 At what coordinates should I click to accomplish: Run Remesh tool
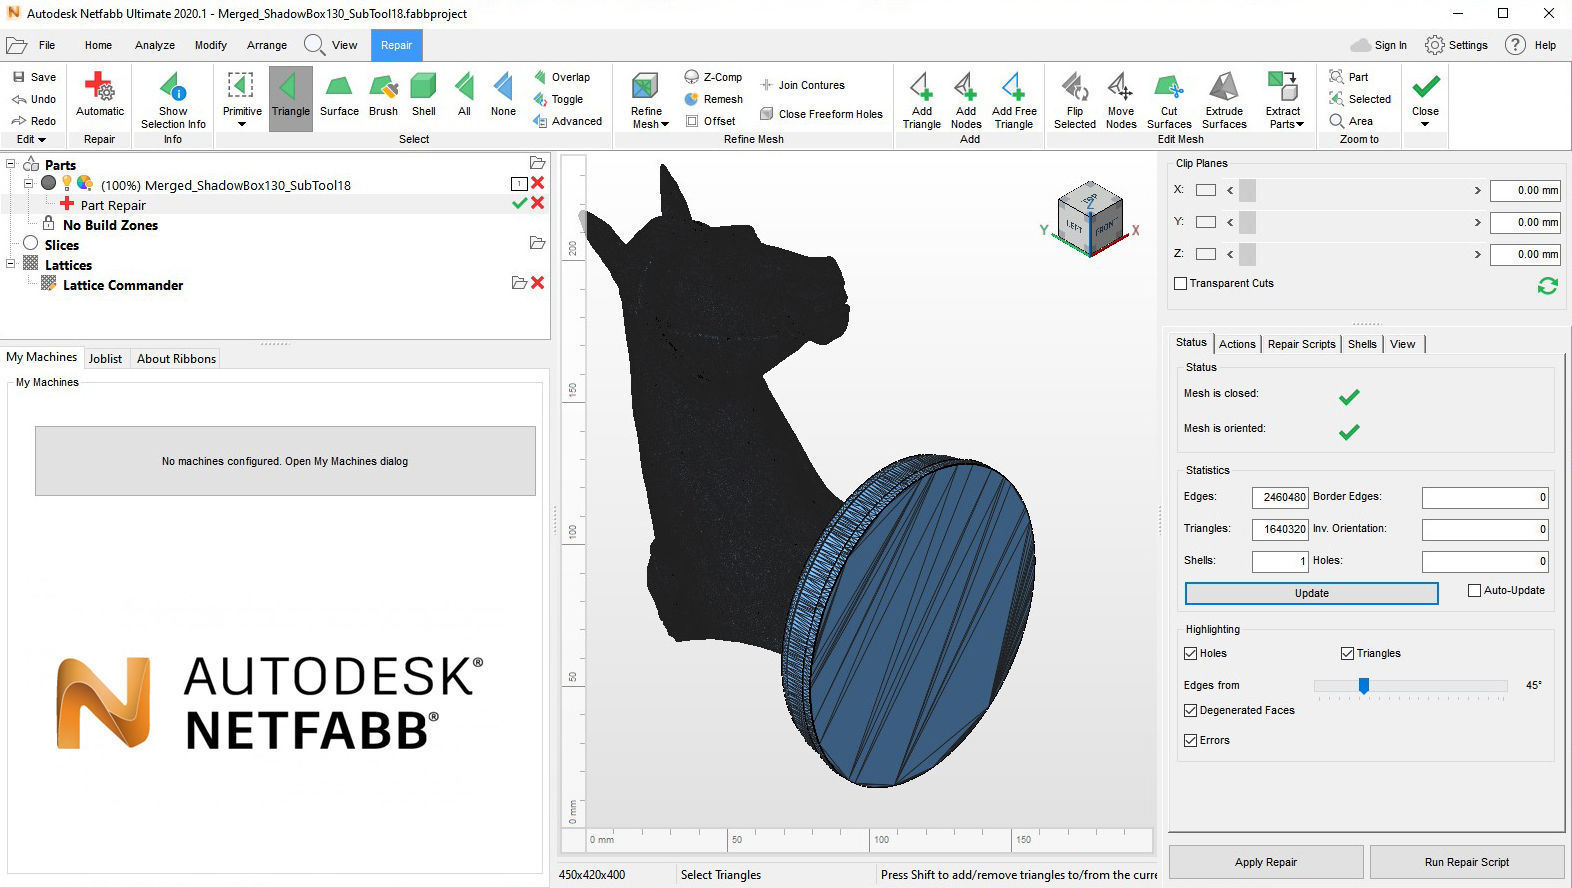click(x=713, y=99)
